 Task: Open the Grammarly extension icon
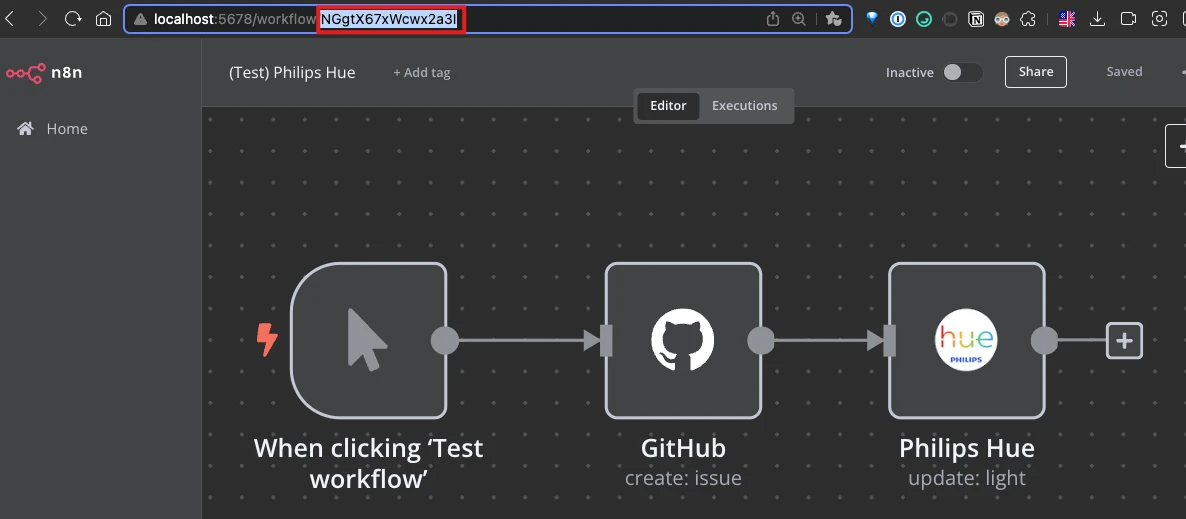[924, 20]
